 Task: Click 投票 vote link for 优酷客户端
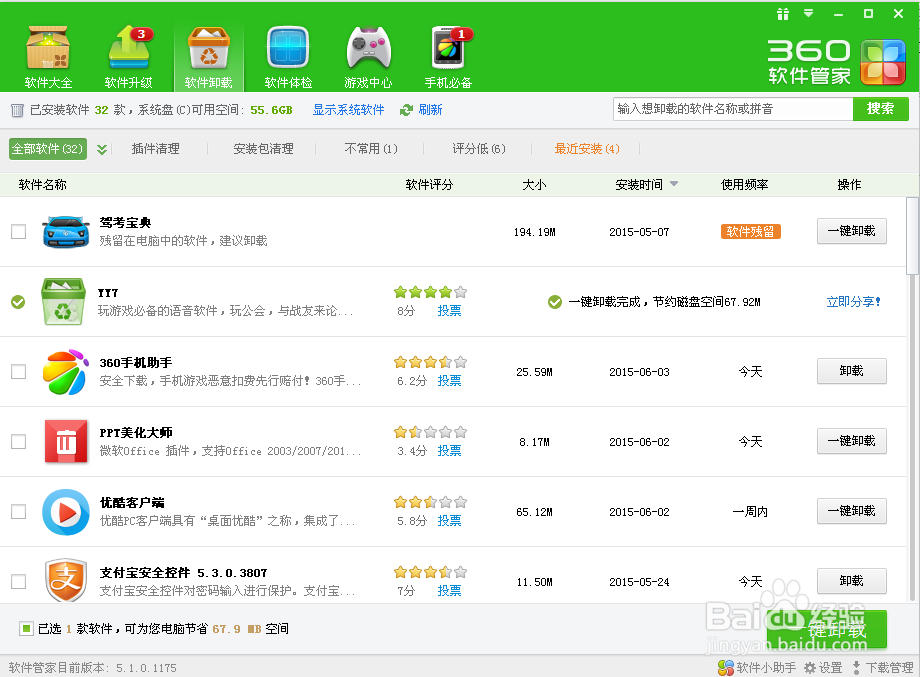pyautogui.click(x=449, y=520)
